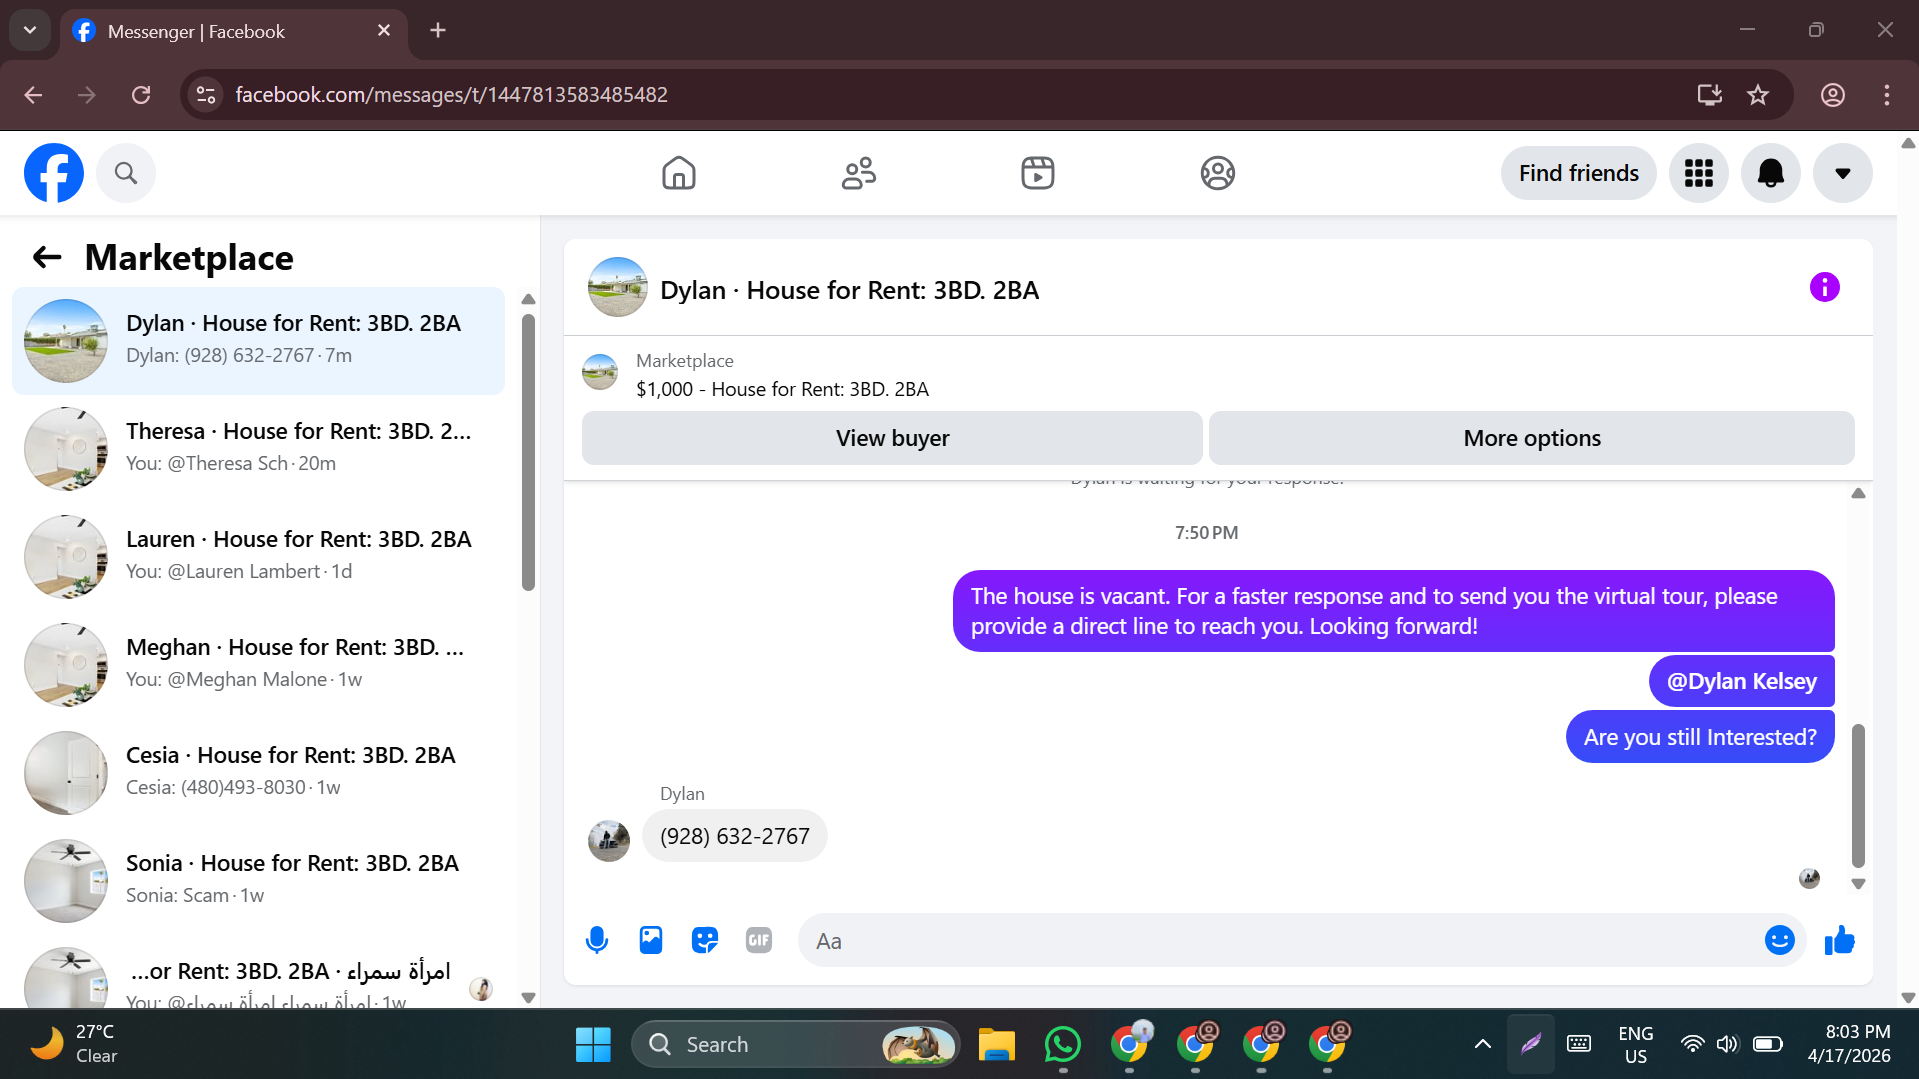
Task: Open the browser tab search dropdown
Action: tap(30, 30)
